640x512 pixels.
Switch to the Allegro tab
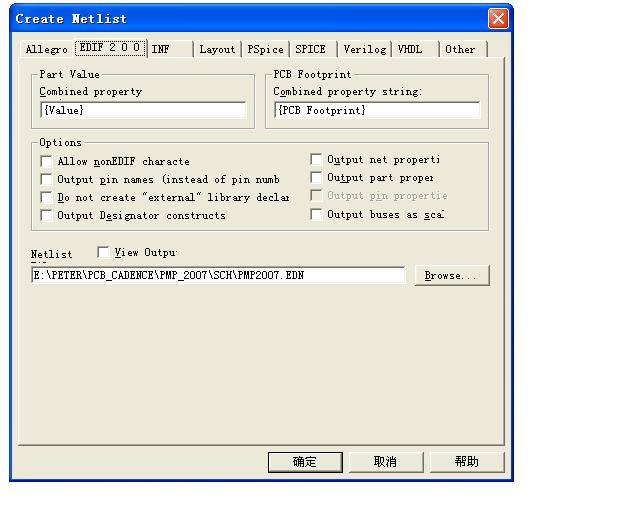(47, 49)
